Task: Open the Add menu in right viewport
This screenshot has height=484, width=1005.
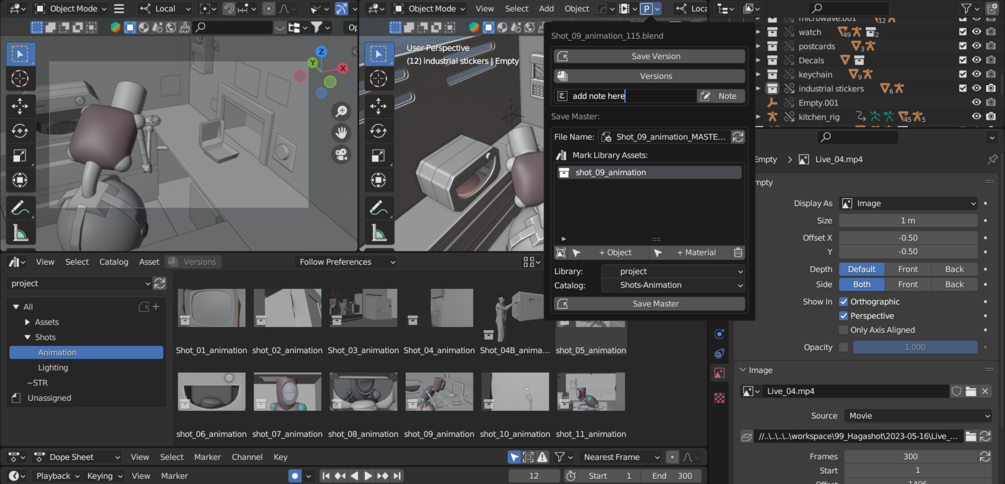Action: (x=546, y=9)
